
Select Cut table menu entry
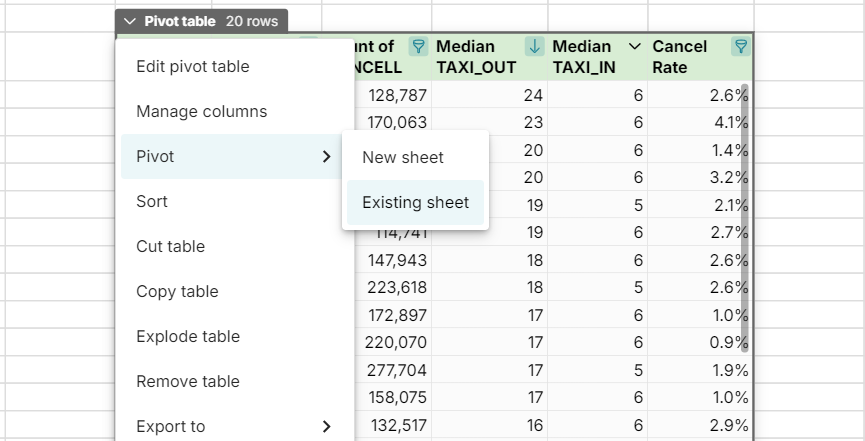(x=170, y=247)
